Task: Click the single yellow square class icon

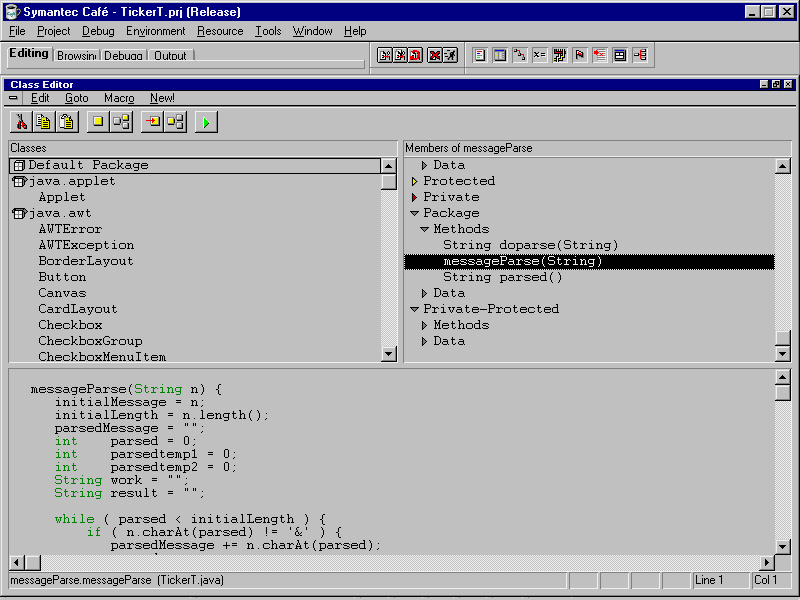Action: 98,122
